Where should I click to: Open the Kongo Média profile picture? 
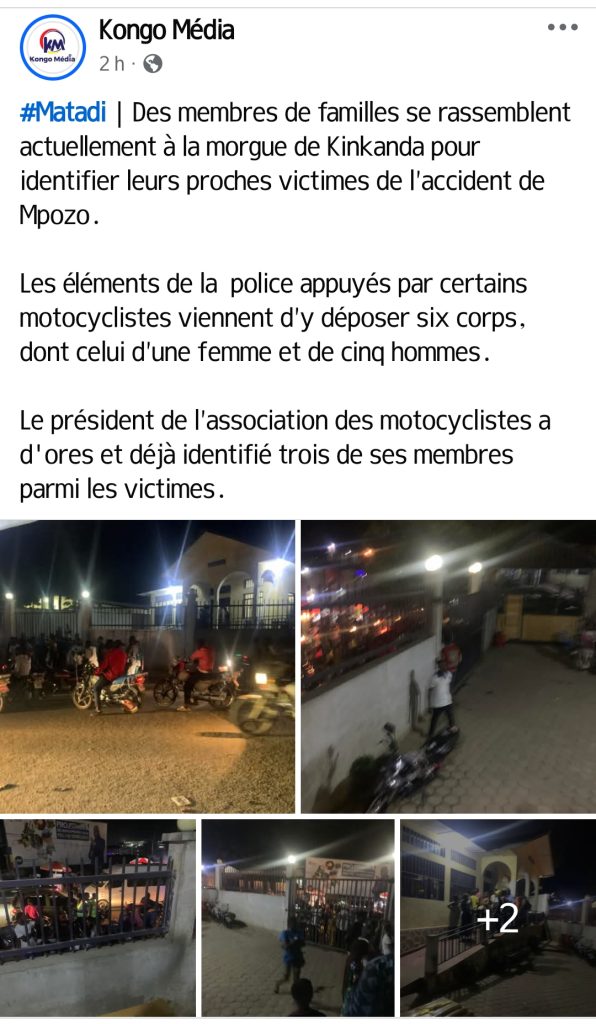tap(53, 48)
